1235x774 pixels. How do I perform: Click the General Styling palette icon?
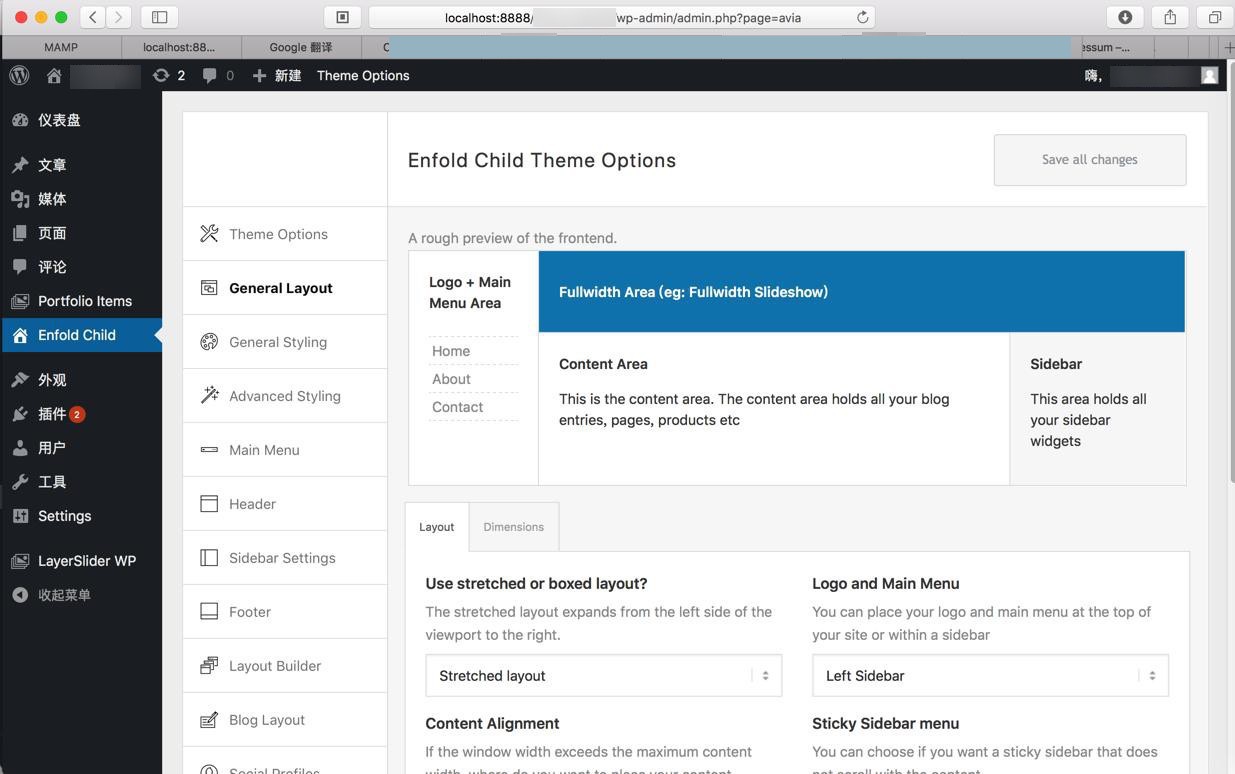coord(209,342)
